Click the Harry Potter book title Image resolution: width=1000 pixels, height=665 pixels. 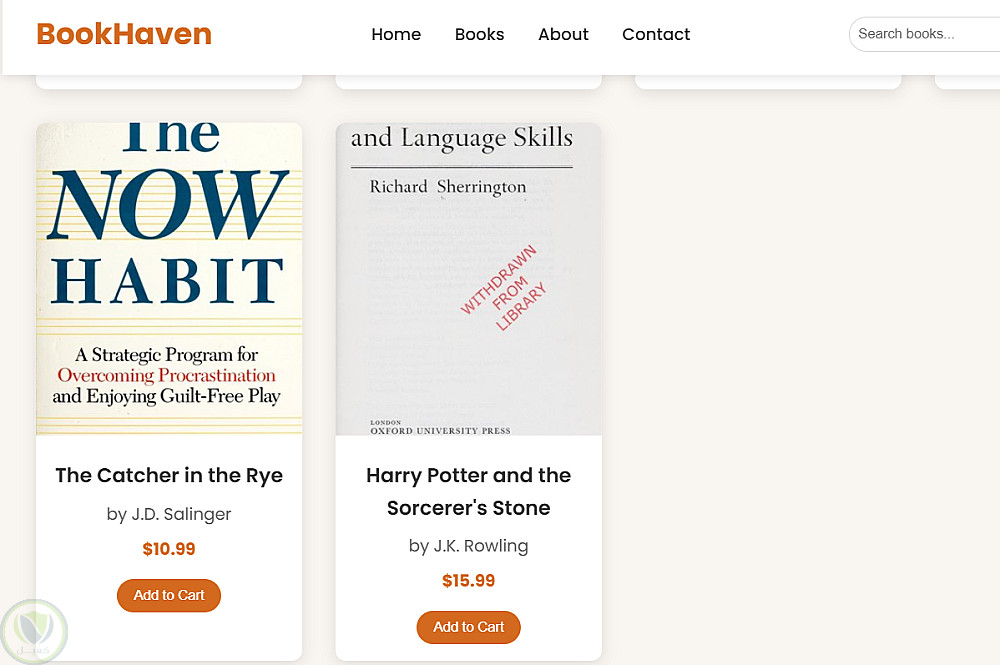pos(468,491)
